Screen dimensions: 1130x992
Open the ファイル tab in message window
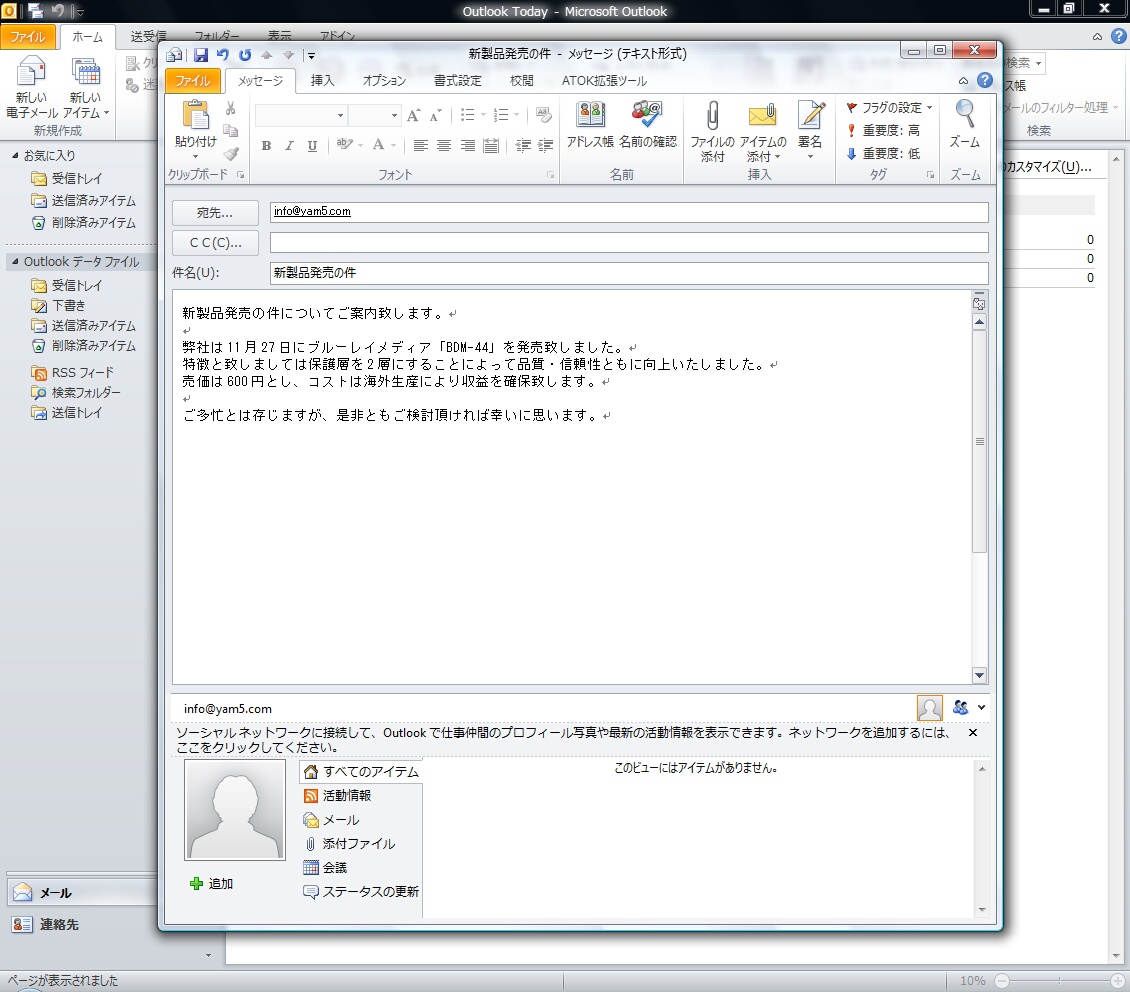[192, 81]
